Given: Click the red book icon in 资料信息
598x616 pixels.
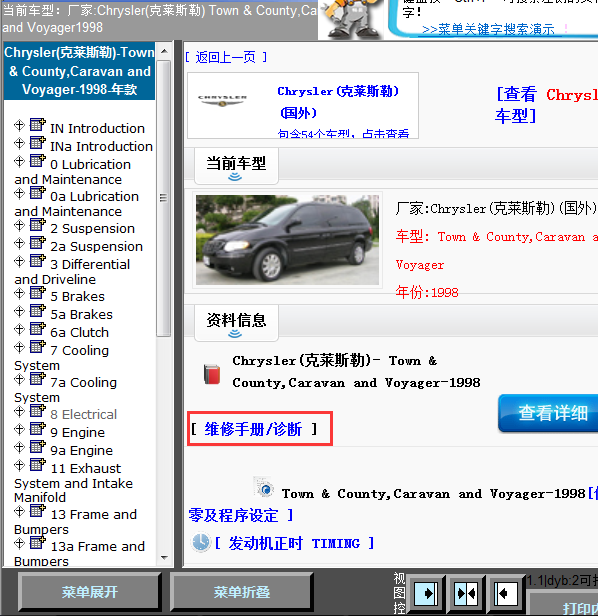Looking at the screenshot, I should coord(212,374).
